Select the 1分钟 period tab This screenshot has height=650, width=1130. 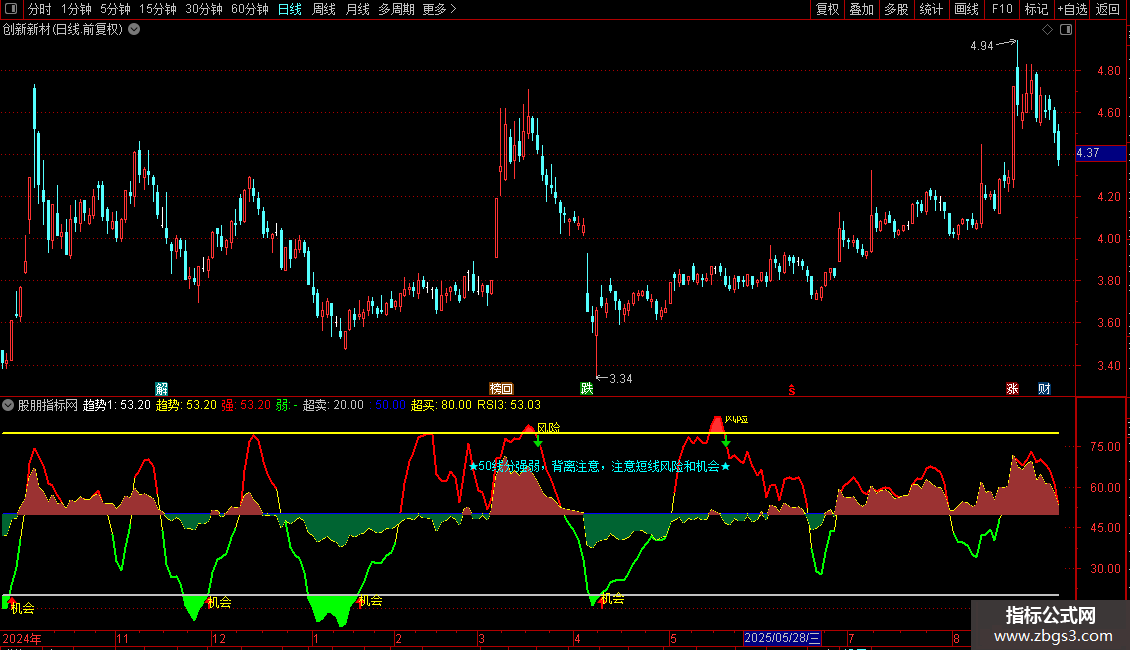[76, 9]
